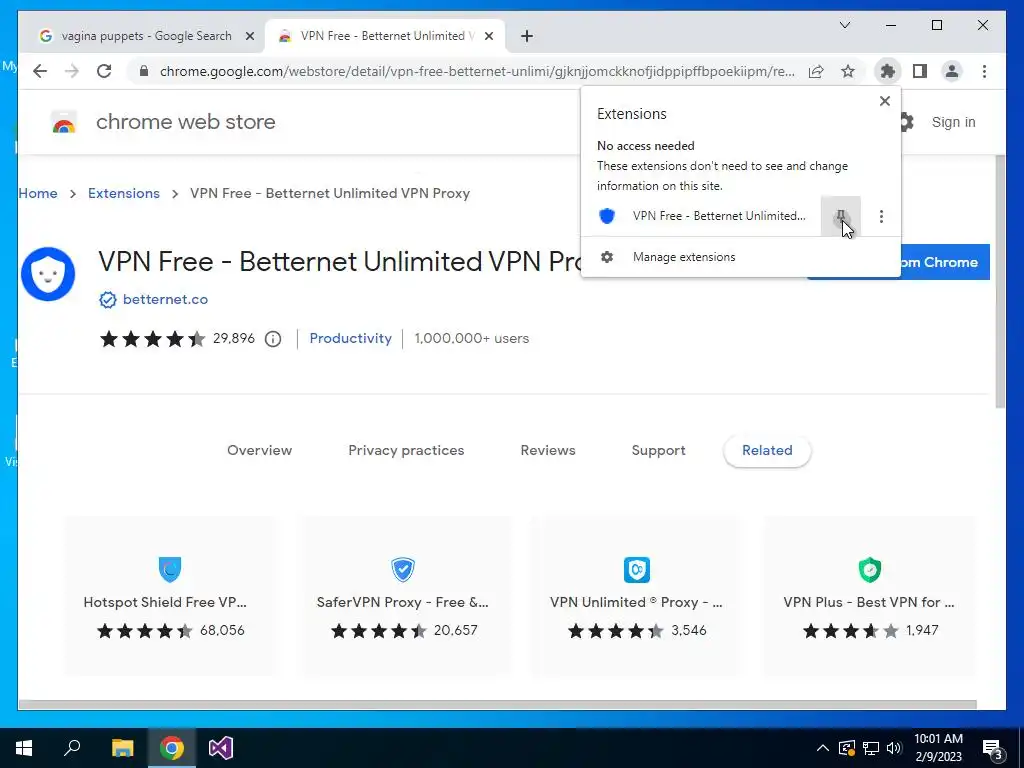Open a new browser tab
Viewport: 1024px width, 768px height.
tap(527, 36)
